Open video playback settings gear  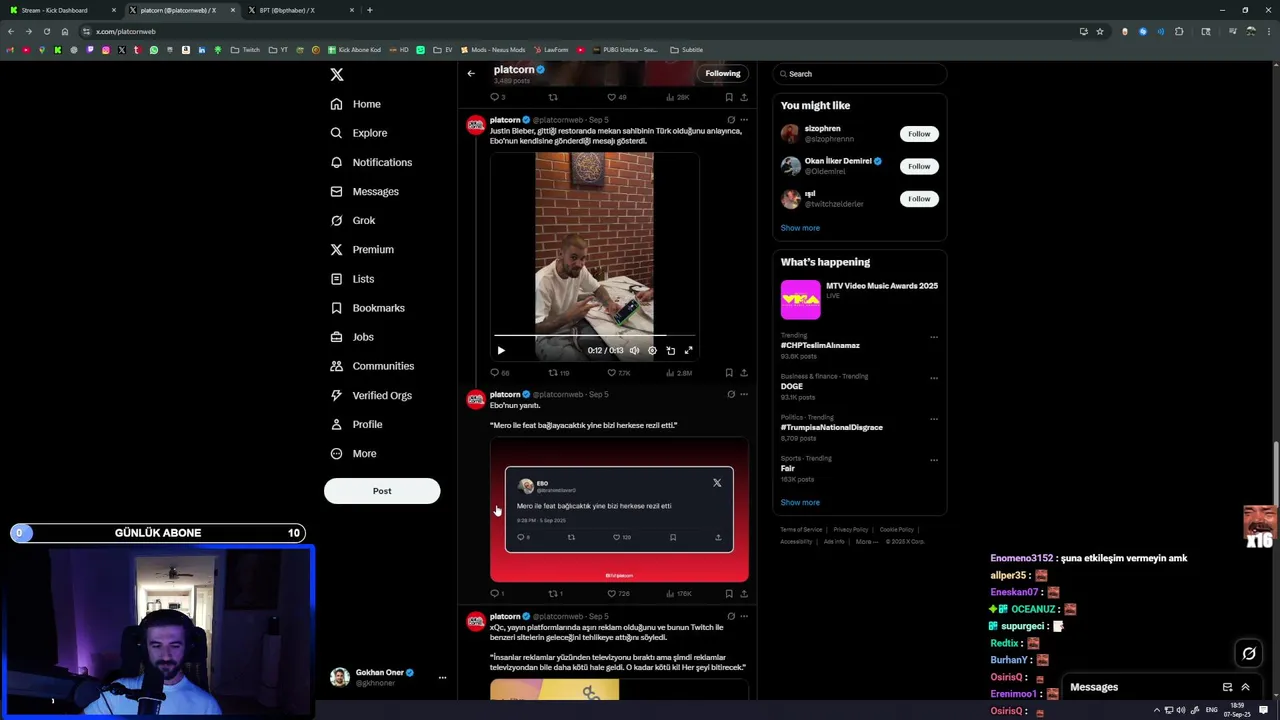pyautogui.click(x=652, y=351)
